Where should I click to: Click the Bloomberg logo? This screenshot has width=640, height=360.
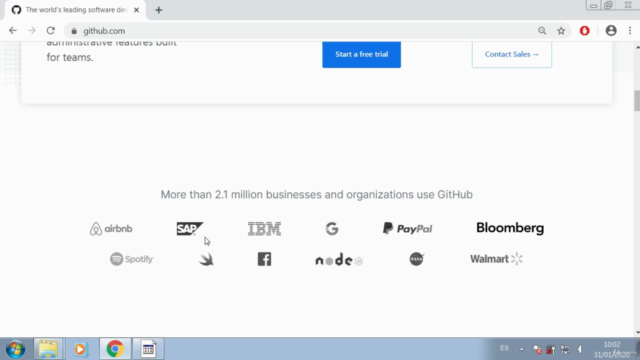[510, 228]
